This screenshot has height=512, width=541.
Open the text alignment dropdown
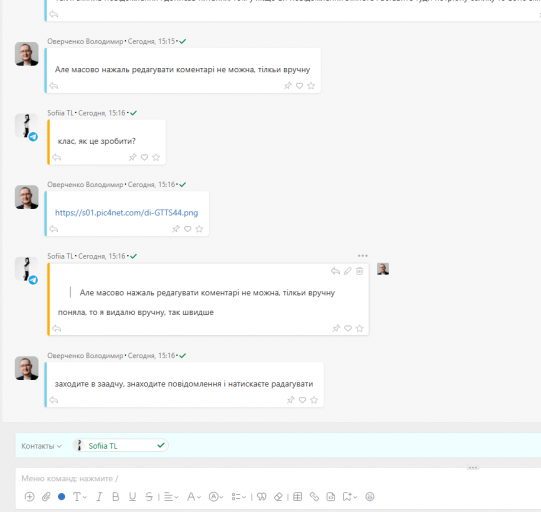pos(171,497)
